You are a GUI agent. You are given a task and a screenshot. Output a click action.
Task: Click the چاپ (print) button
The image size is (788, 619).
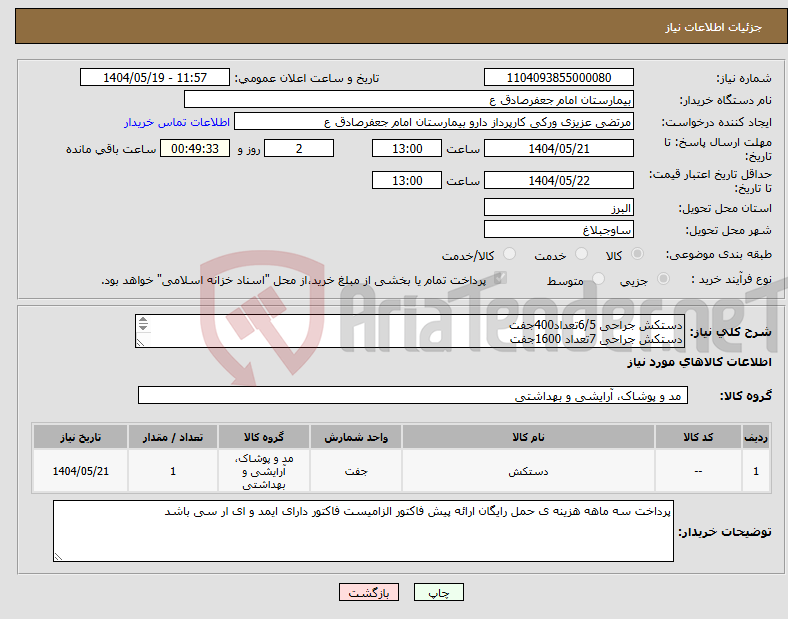(438, 592)
